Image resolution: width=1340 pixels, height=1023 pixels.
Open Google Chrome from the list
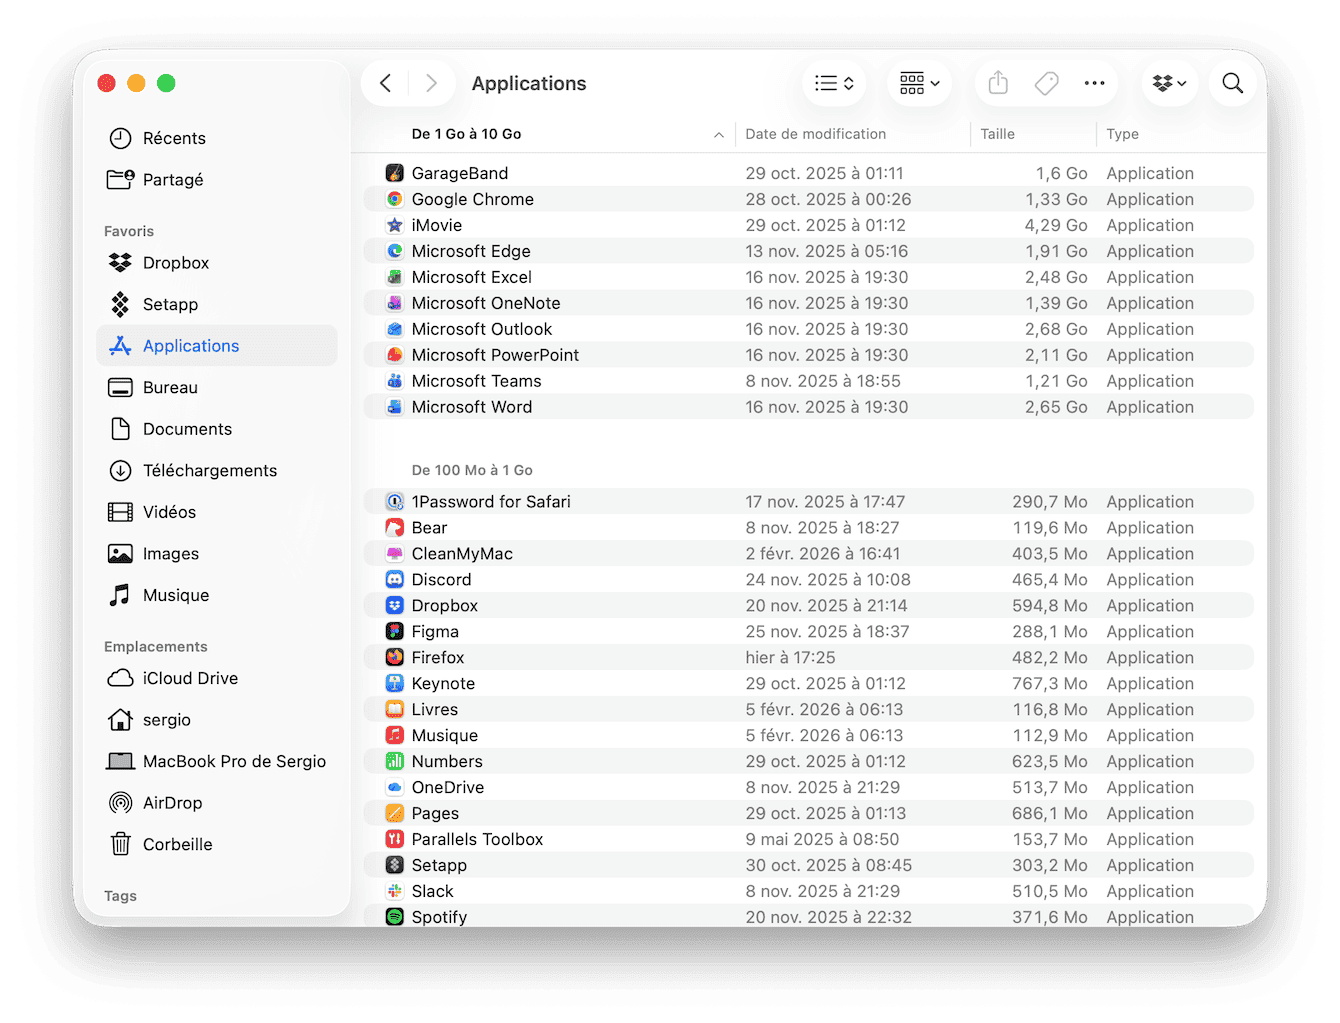(472, 198)
